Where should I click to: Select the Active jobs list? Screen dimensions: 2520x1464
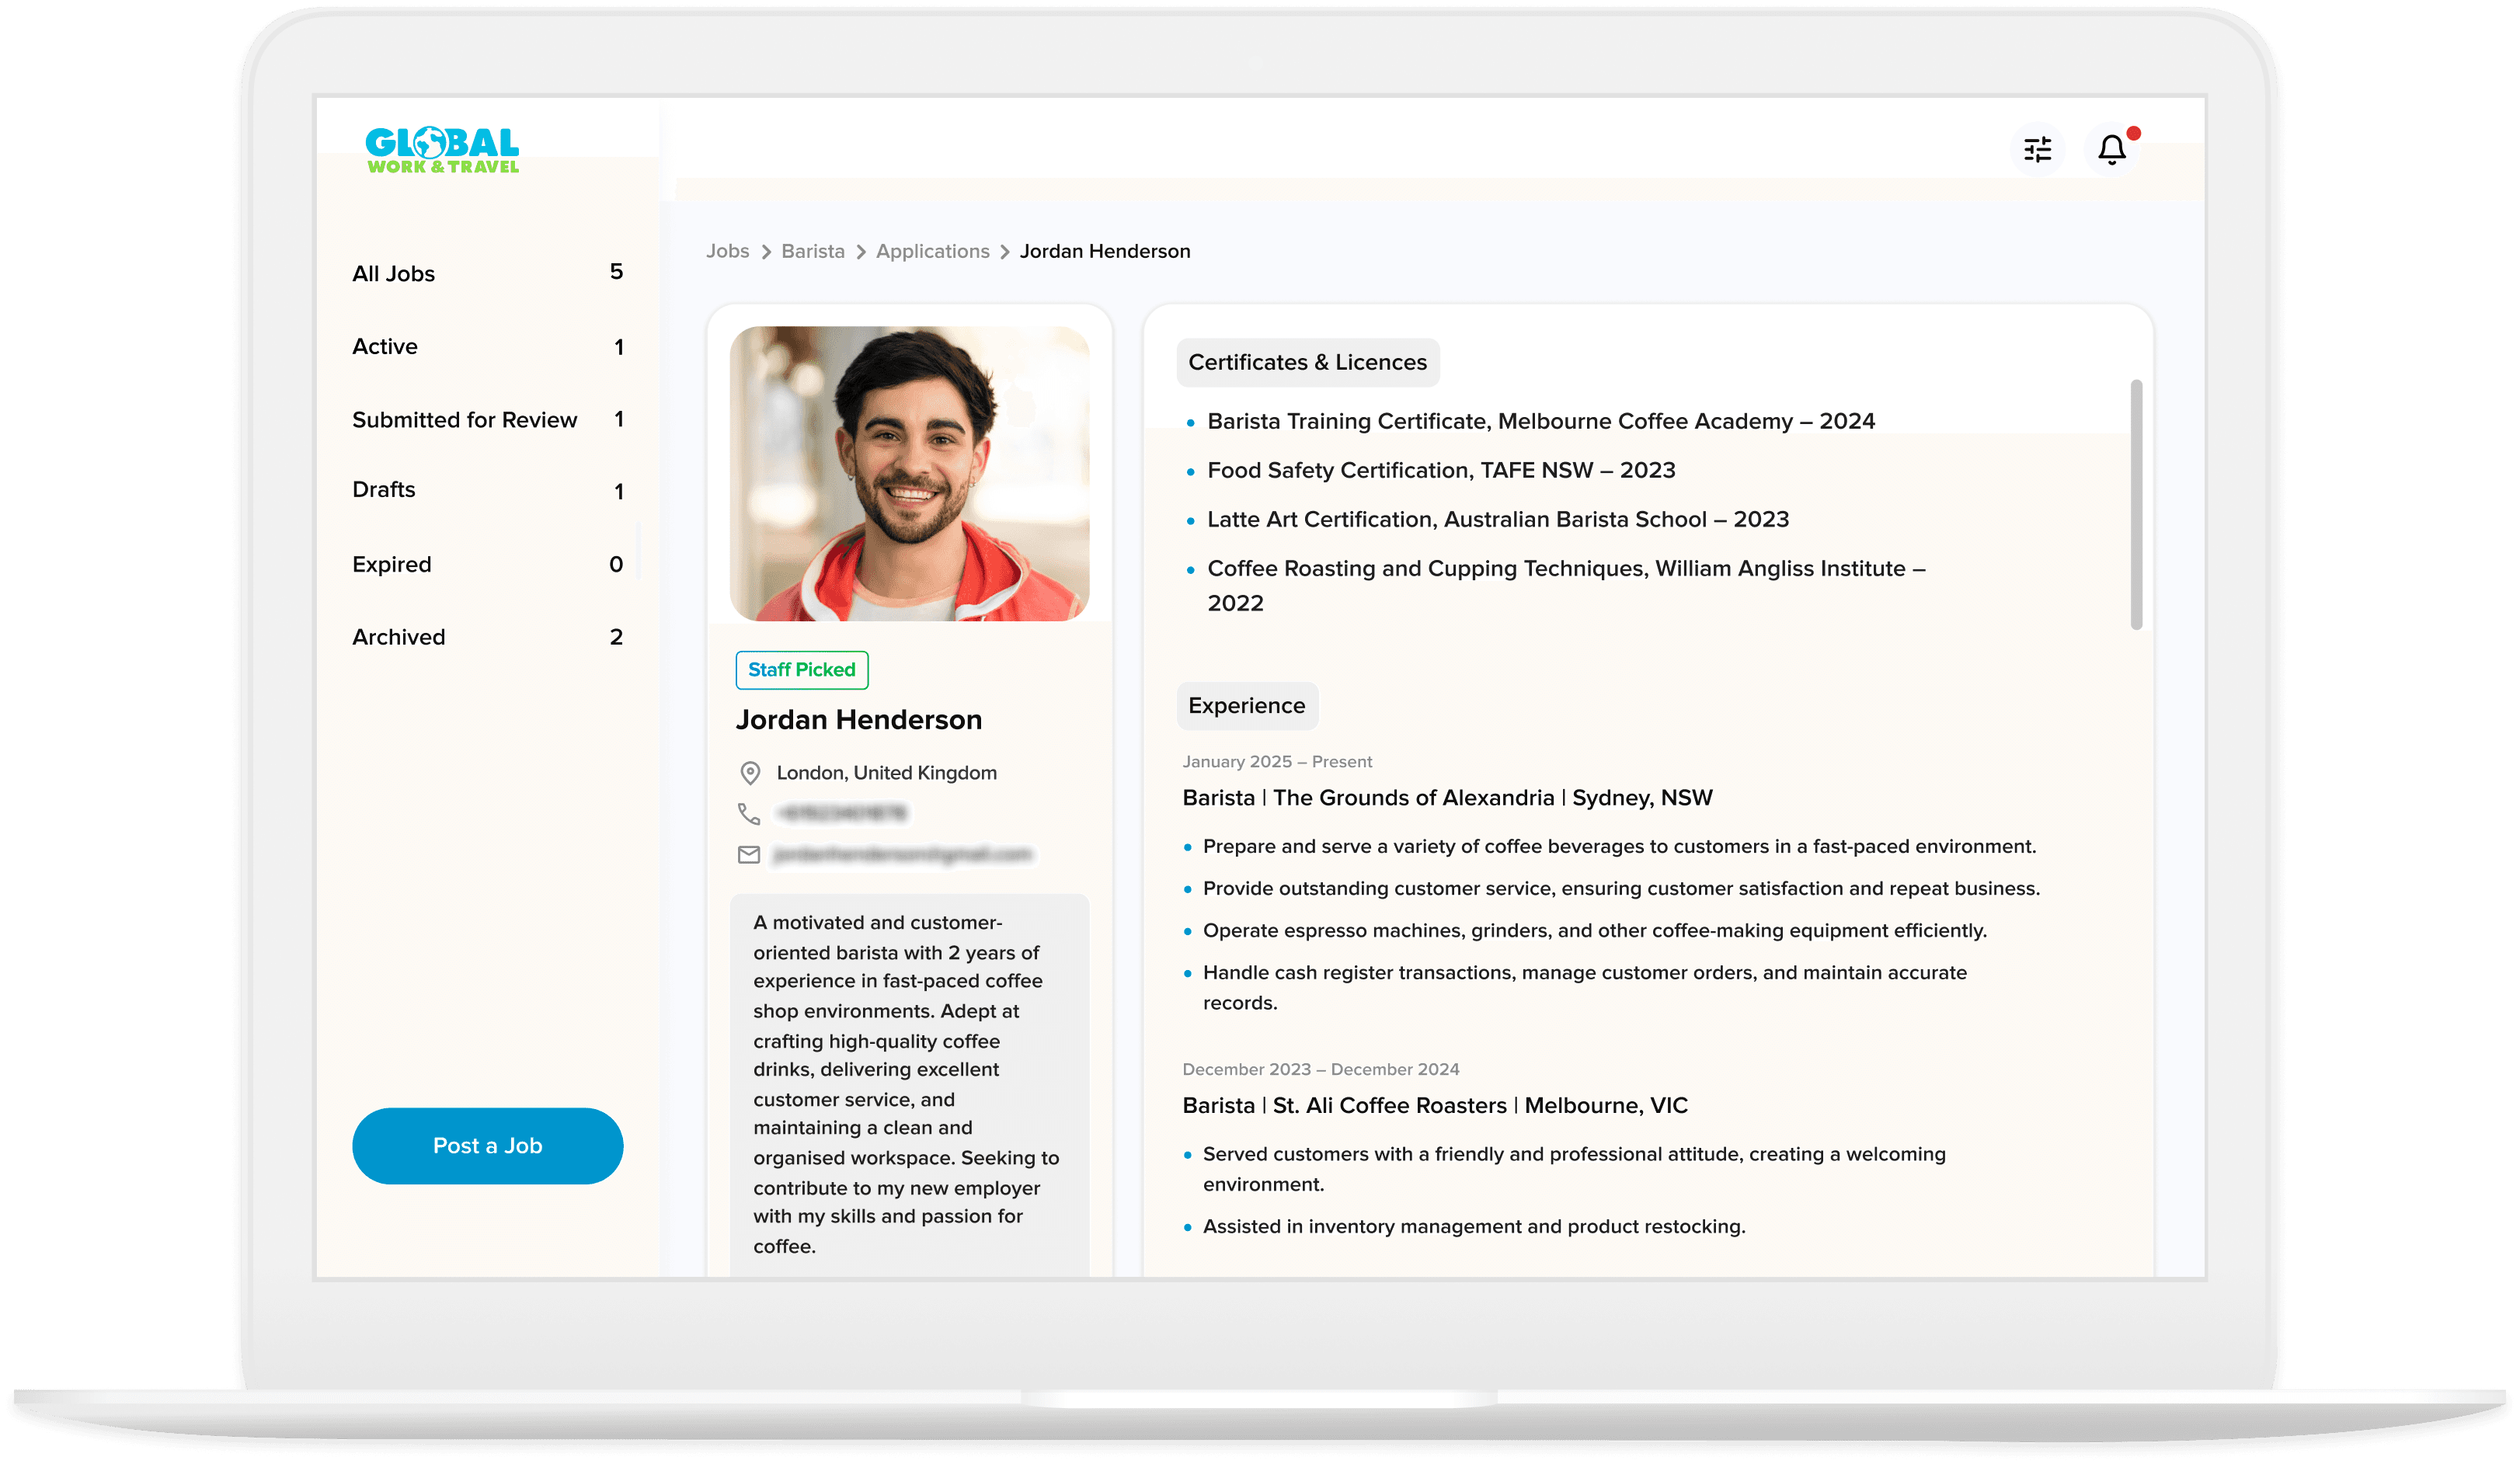tap(385, 347)
